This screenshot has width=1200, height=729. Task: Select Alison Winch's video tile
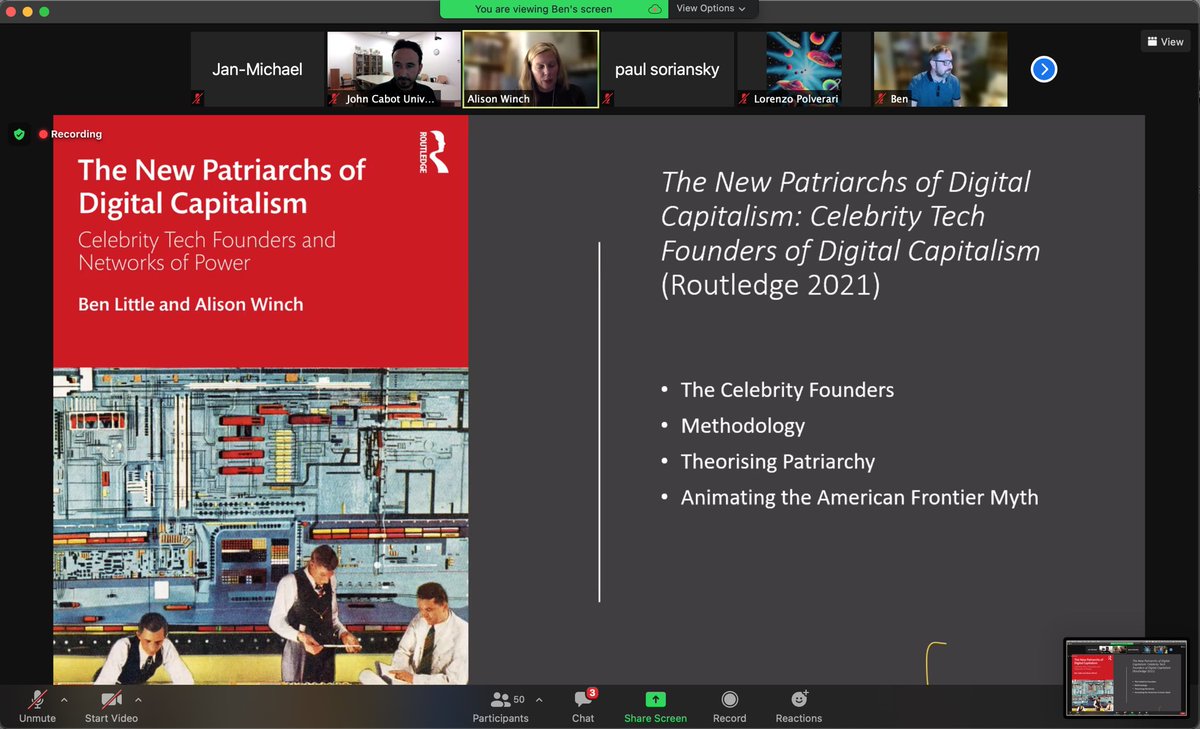(x=530, y=69)
